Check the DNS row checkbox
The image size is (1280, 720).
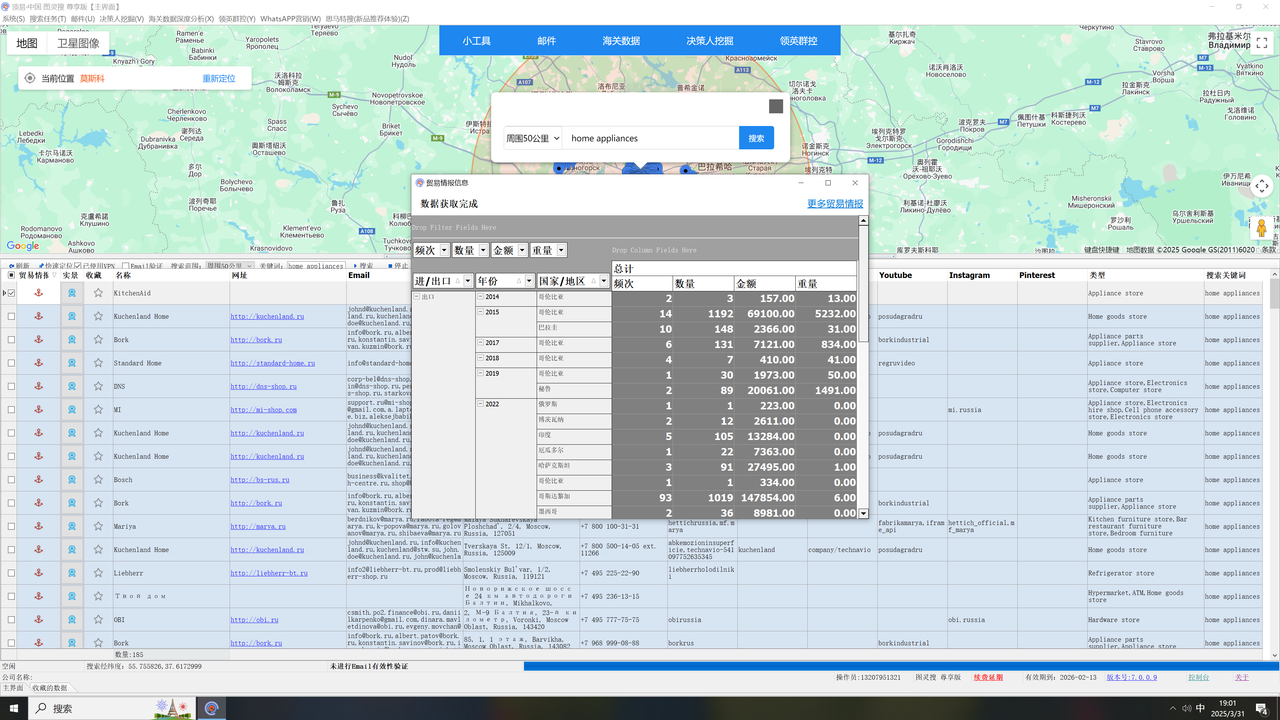point(11,386)
